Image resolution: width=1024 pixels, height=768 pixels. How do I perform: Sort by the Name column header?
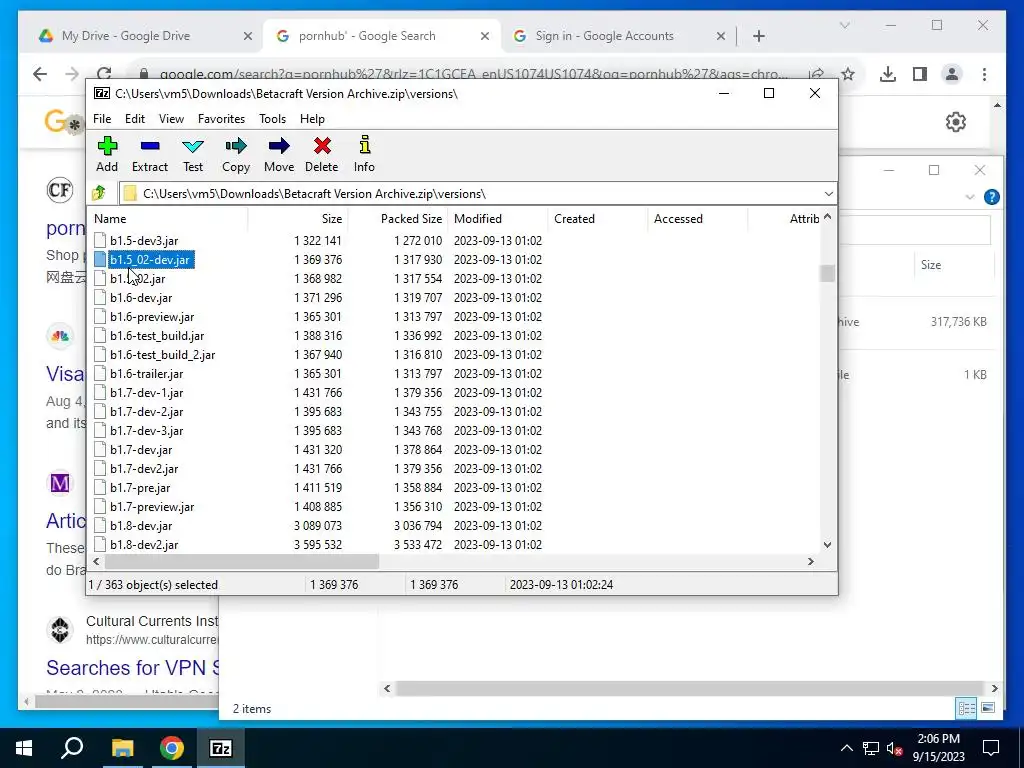coord(167,219)
